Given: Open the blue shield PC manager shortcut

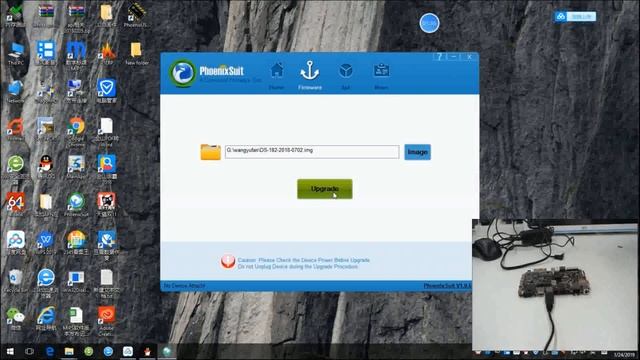Looking at the screenshot, I should (x=106, y=91).
